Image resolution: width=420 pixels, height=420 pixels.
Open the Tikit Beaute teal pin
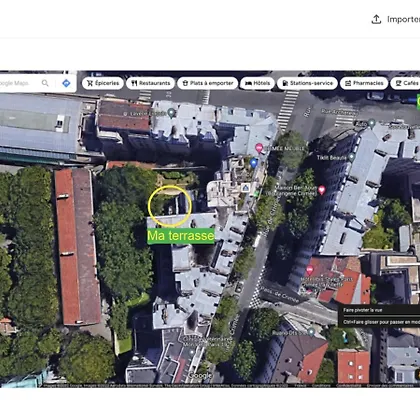click(x=351, y=157)
